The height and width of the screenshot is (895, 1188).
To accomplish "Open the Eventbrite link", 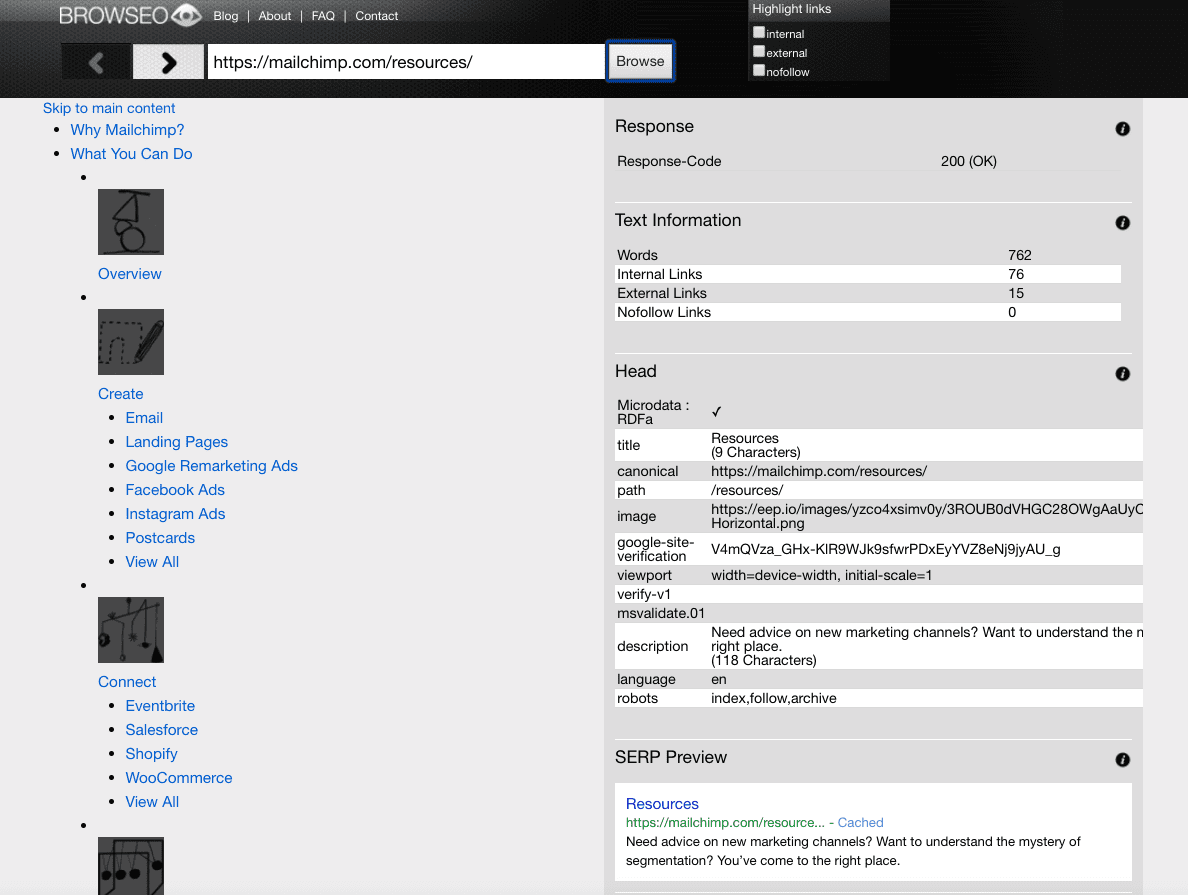I will [x=160, y=706].
